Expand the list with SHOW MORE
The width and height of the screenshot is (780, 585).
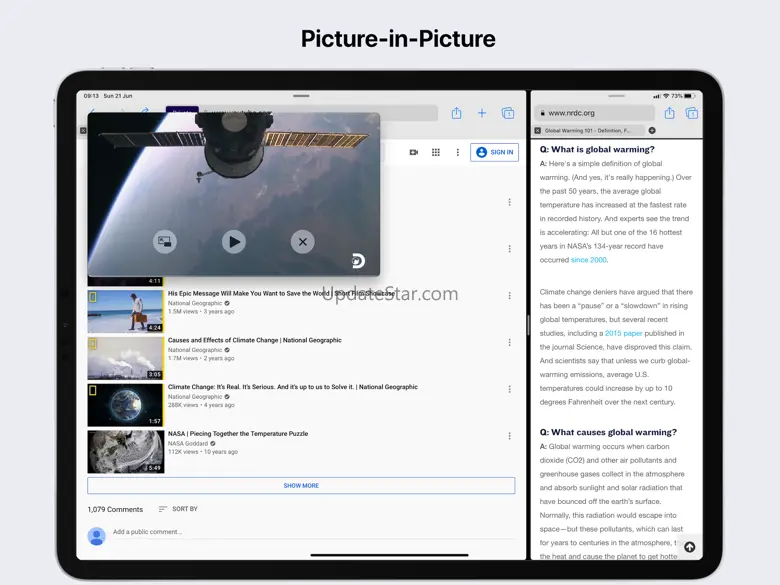(x=301, y=486)
